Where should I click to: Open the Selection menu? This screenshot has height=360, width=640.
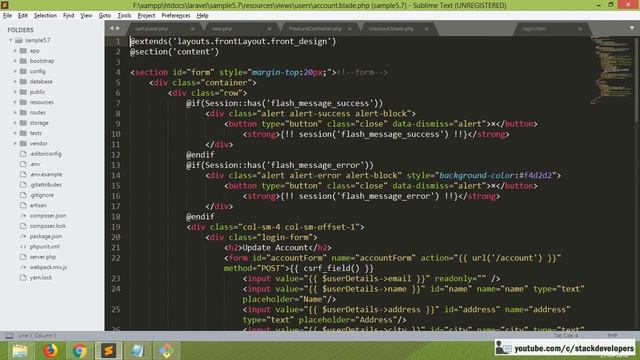45,16
